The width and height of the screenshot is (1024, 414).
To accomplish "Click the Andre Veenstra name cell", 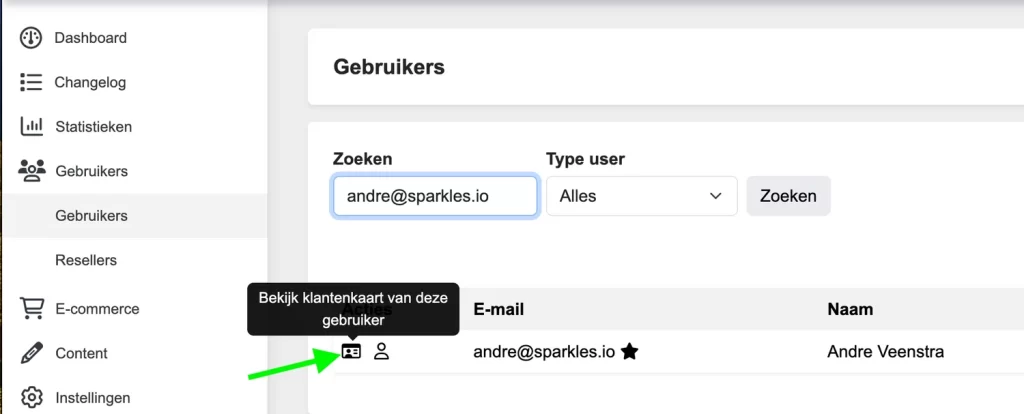I will [886, 352].
